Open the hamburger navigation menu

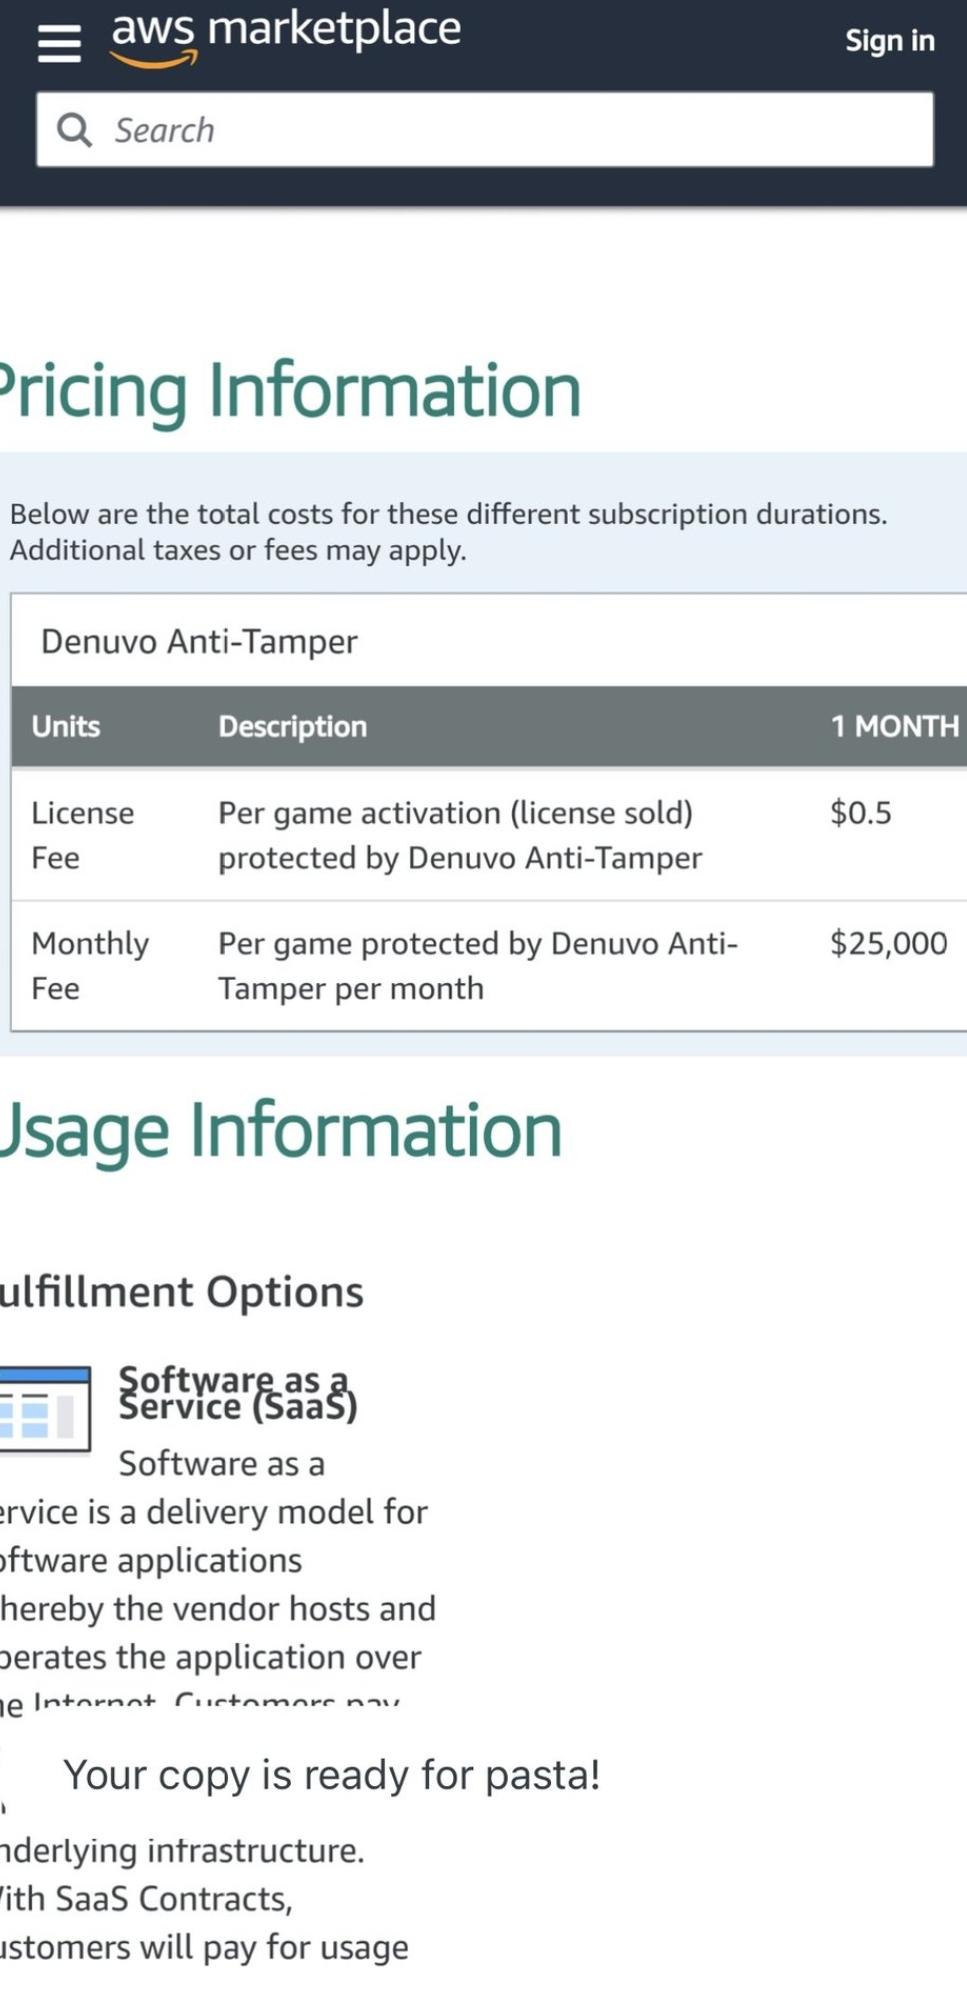(x=59, y=43)
